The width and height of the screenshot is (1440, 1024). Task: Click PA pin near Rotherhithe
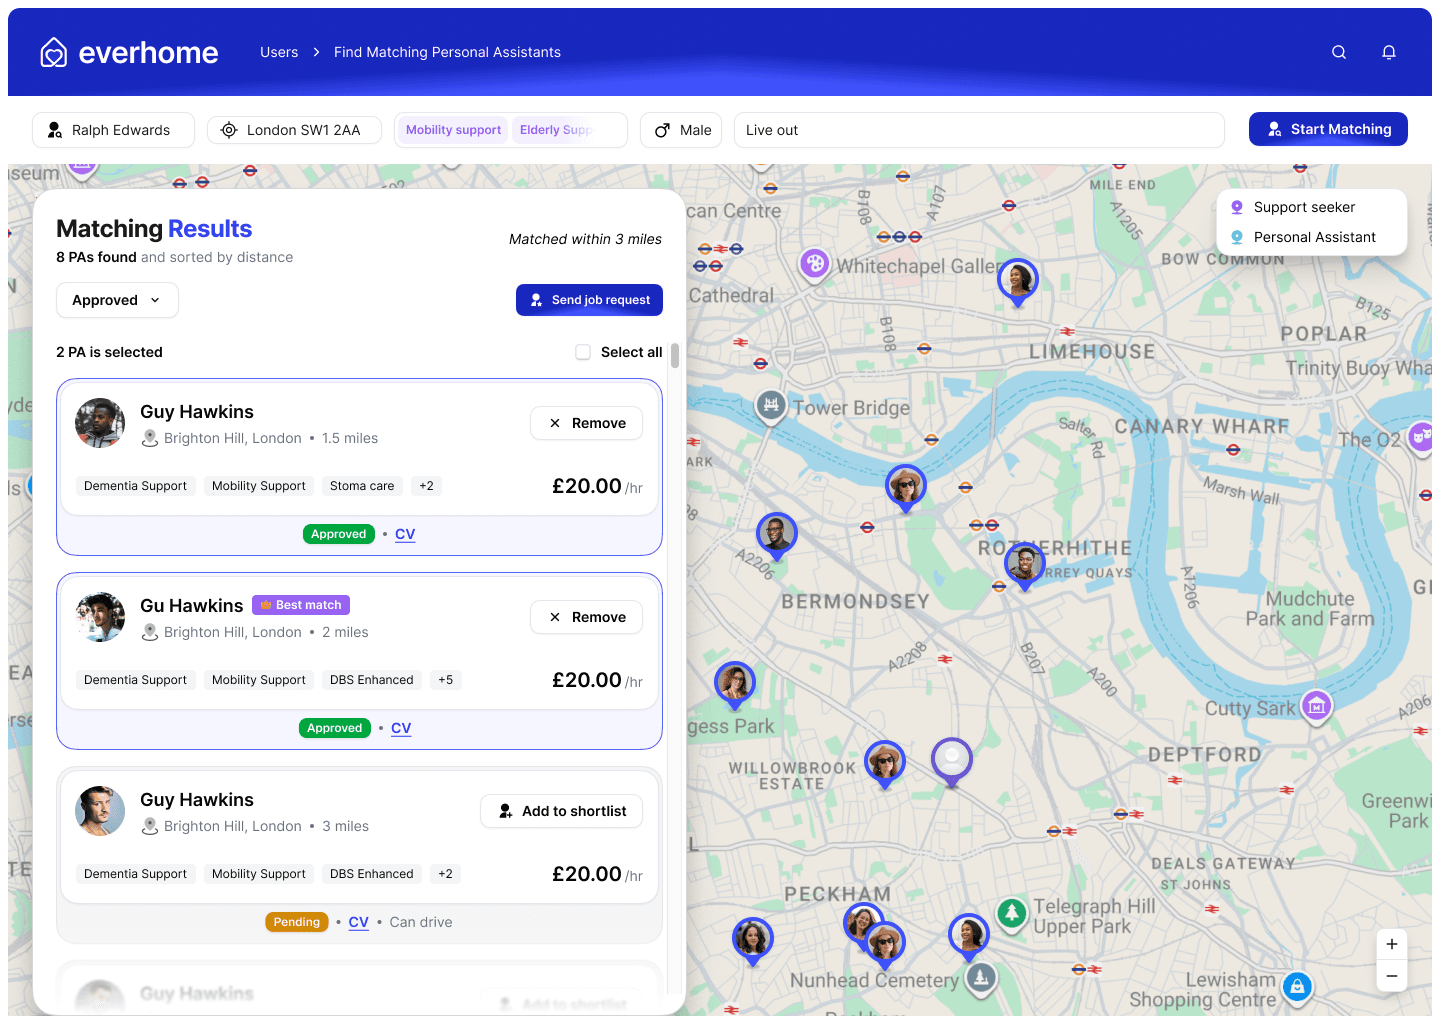1025,566
